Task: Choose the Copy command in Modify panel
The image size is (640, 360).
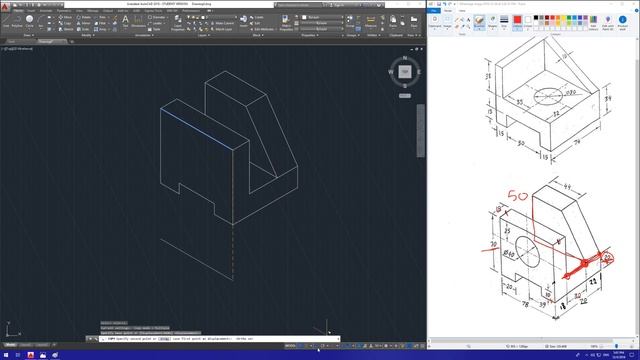Action: click(65, 23)
